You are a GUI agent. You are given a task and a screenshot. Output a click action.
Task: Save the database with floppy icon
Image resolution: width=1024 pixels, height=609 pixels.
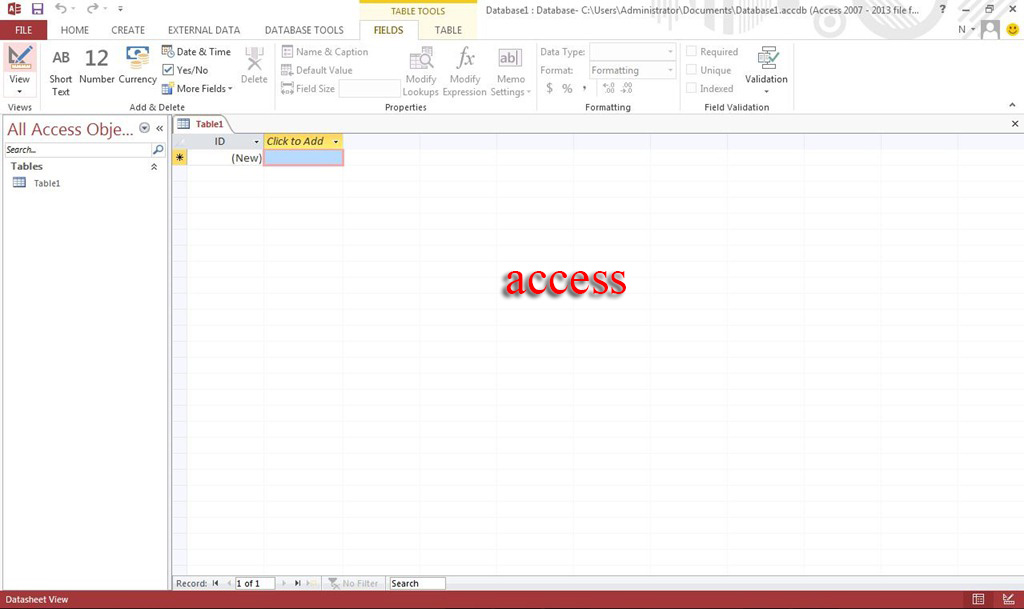coord(37,9)
